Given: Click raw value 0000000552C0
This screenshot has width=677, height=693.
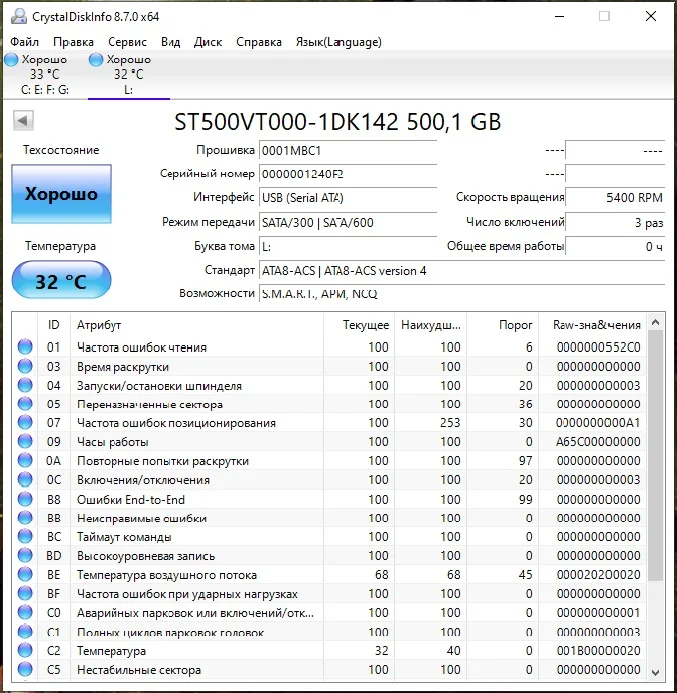Looking at the screenshot, I should pos(598,347).
